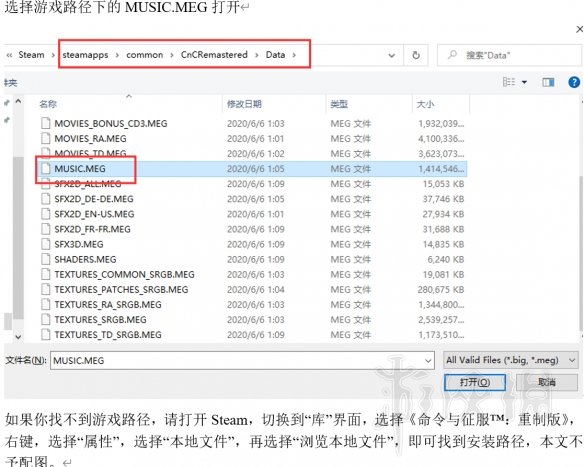Screen dimensions: 584x467
Task: Toggle the preview pane icon
Action: 548,82
